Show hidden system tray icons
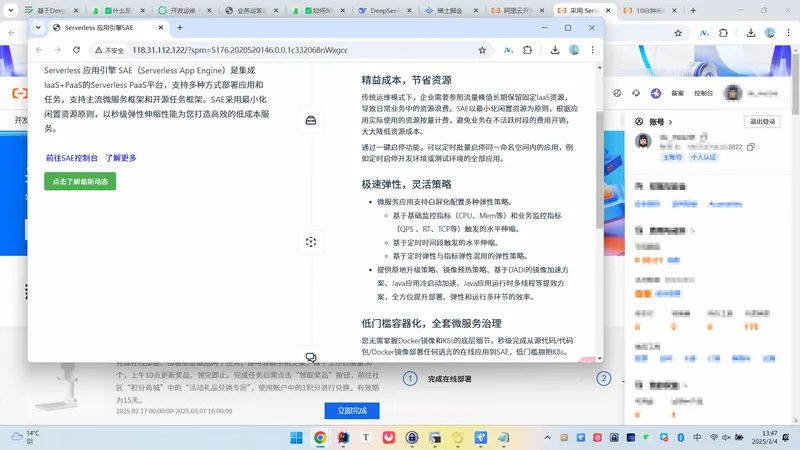 tap(547, 438)
